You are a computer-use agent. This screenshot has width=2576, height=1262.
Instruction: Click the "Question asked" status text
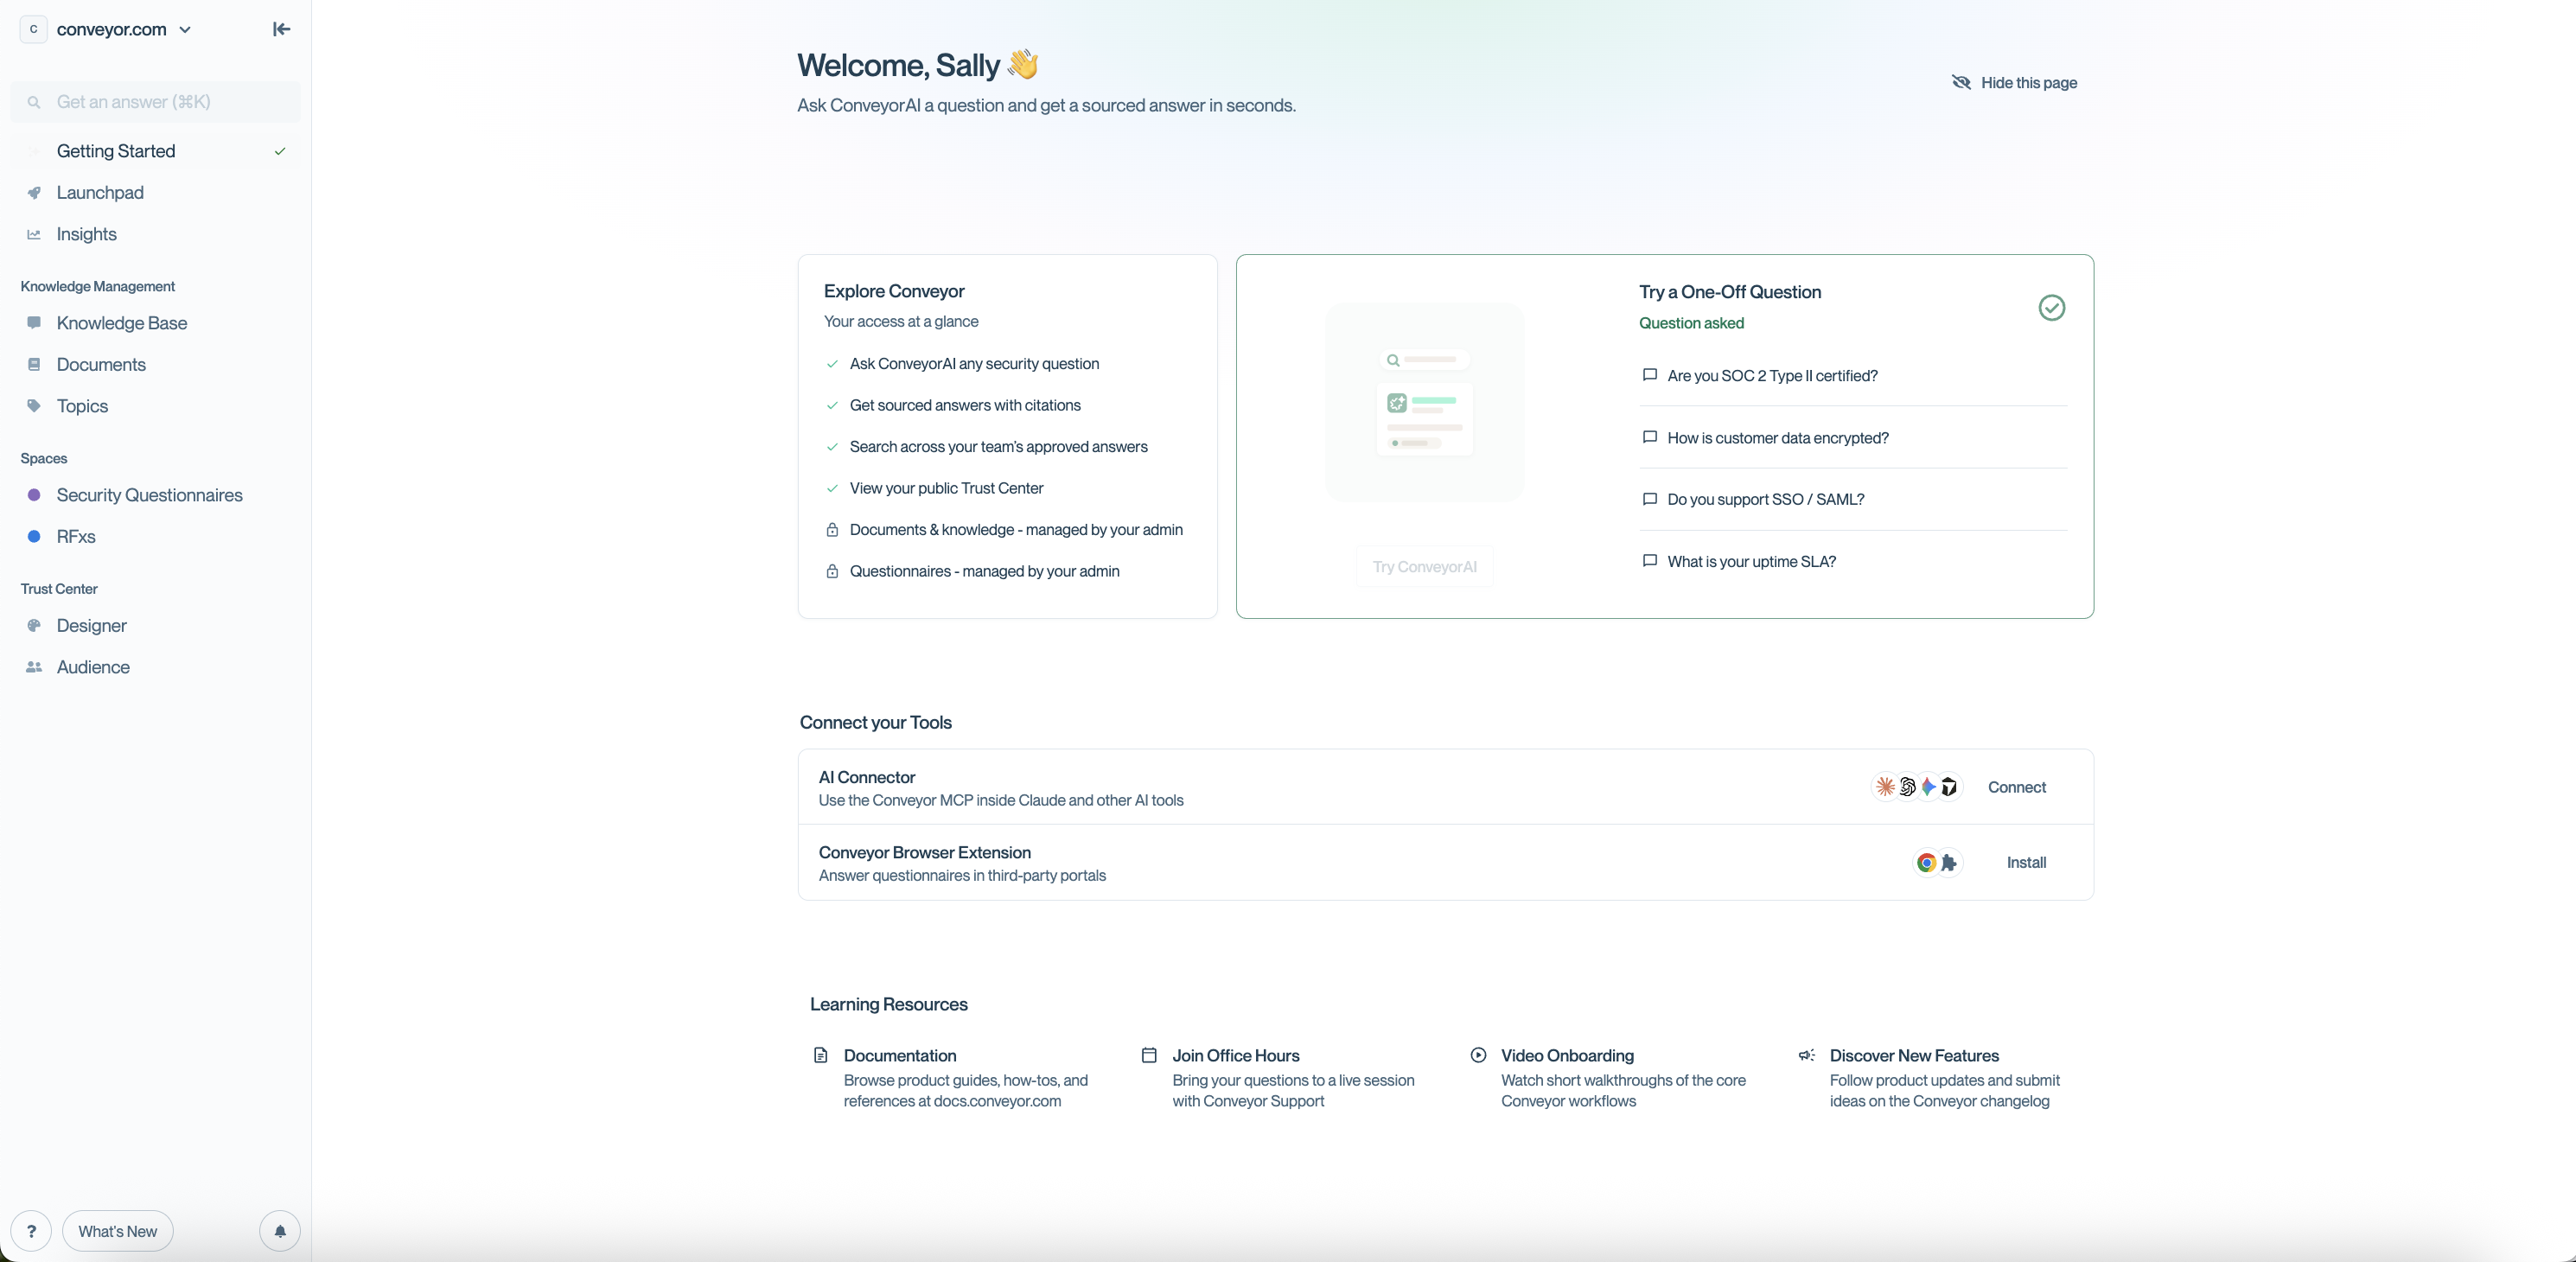(x=1691, y=323)
